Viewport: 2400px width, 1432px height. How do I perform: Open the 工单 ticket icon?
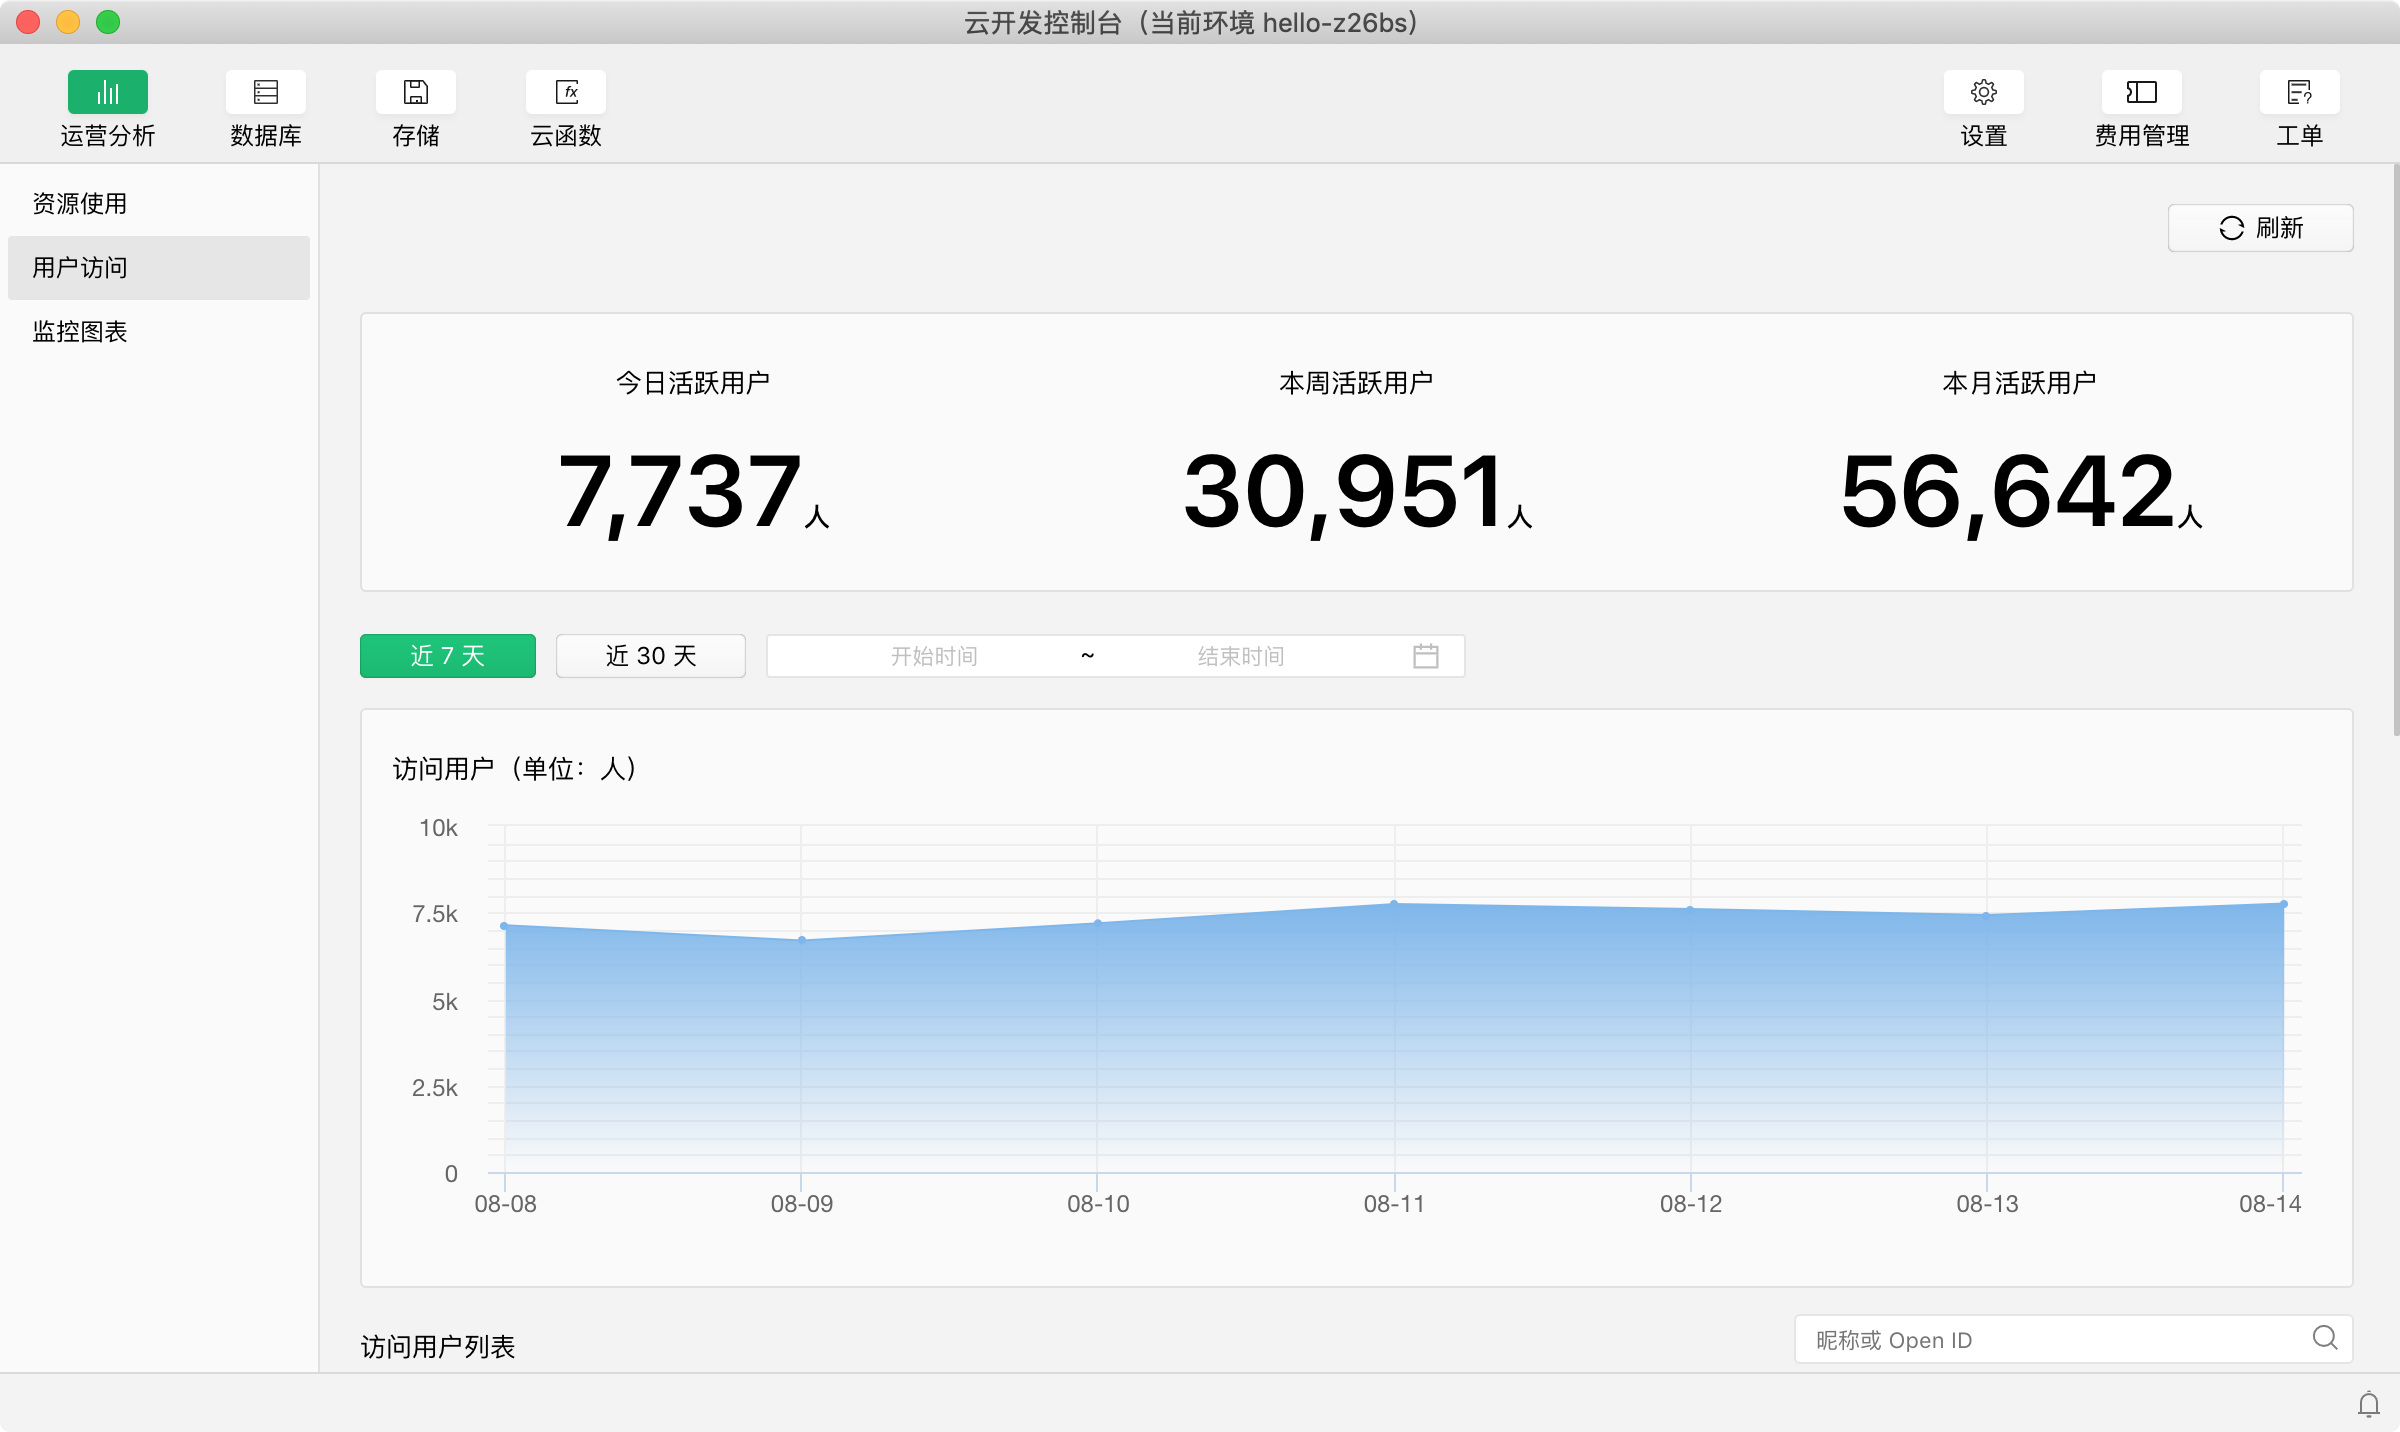2300,92
